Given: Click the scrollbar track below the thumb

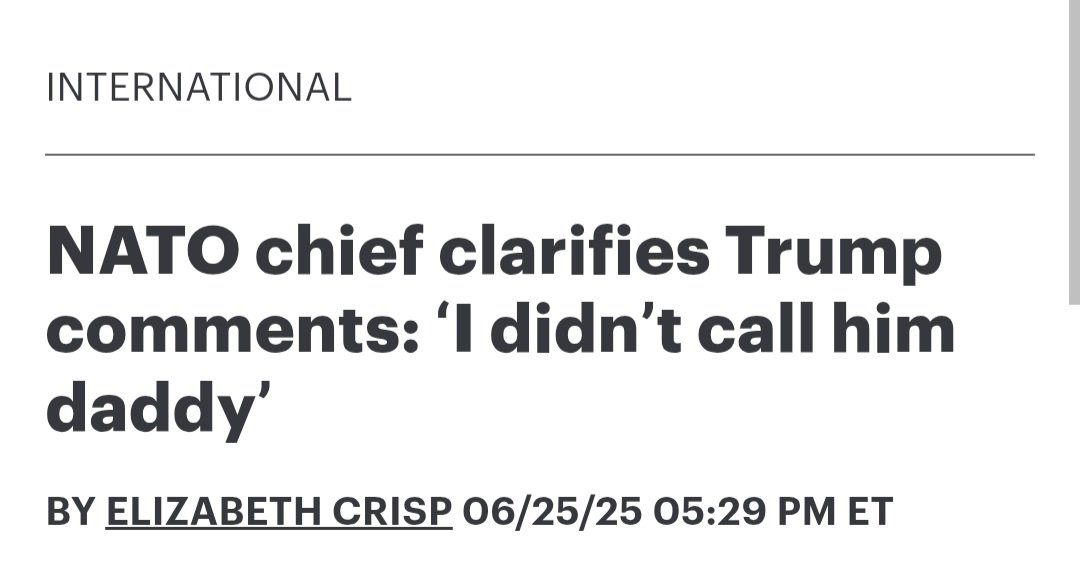Looking at the screenshot, I should (1072, 440).
